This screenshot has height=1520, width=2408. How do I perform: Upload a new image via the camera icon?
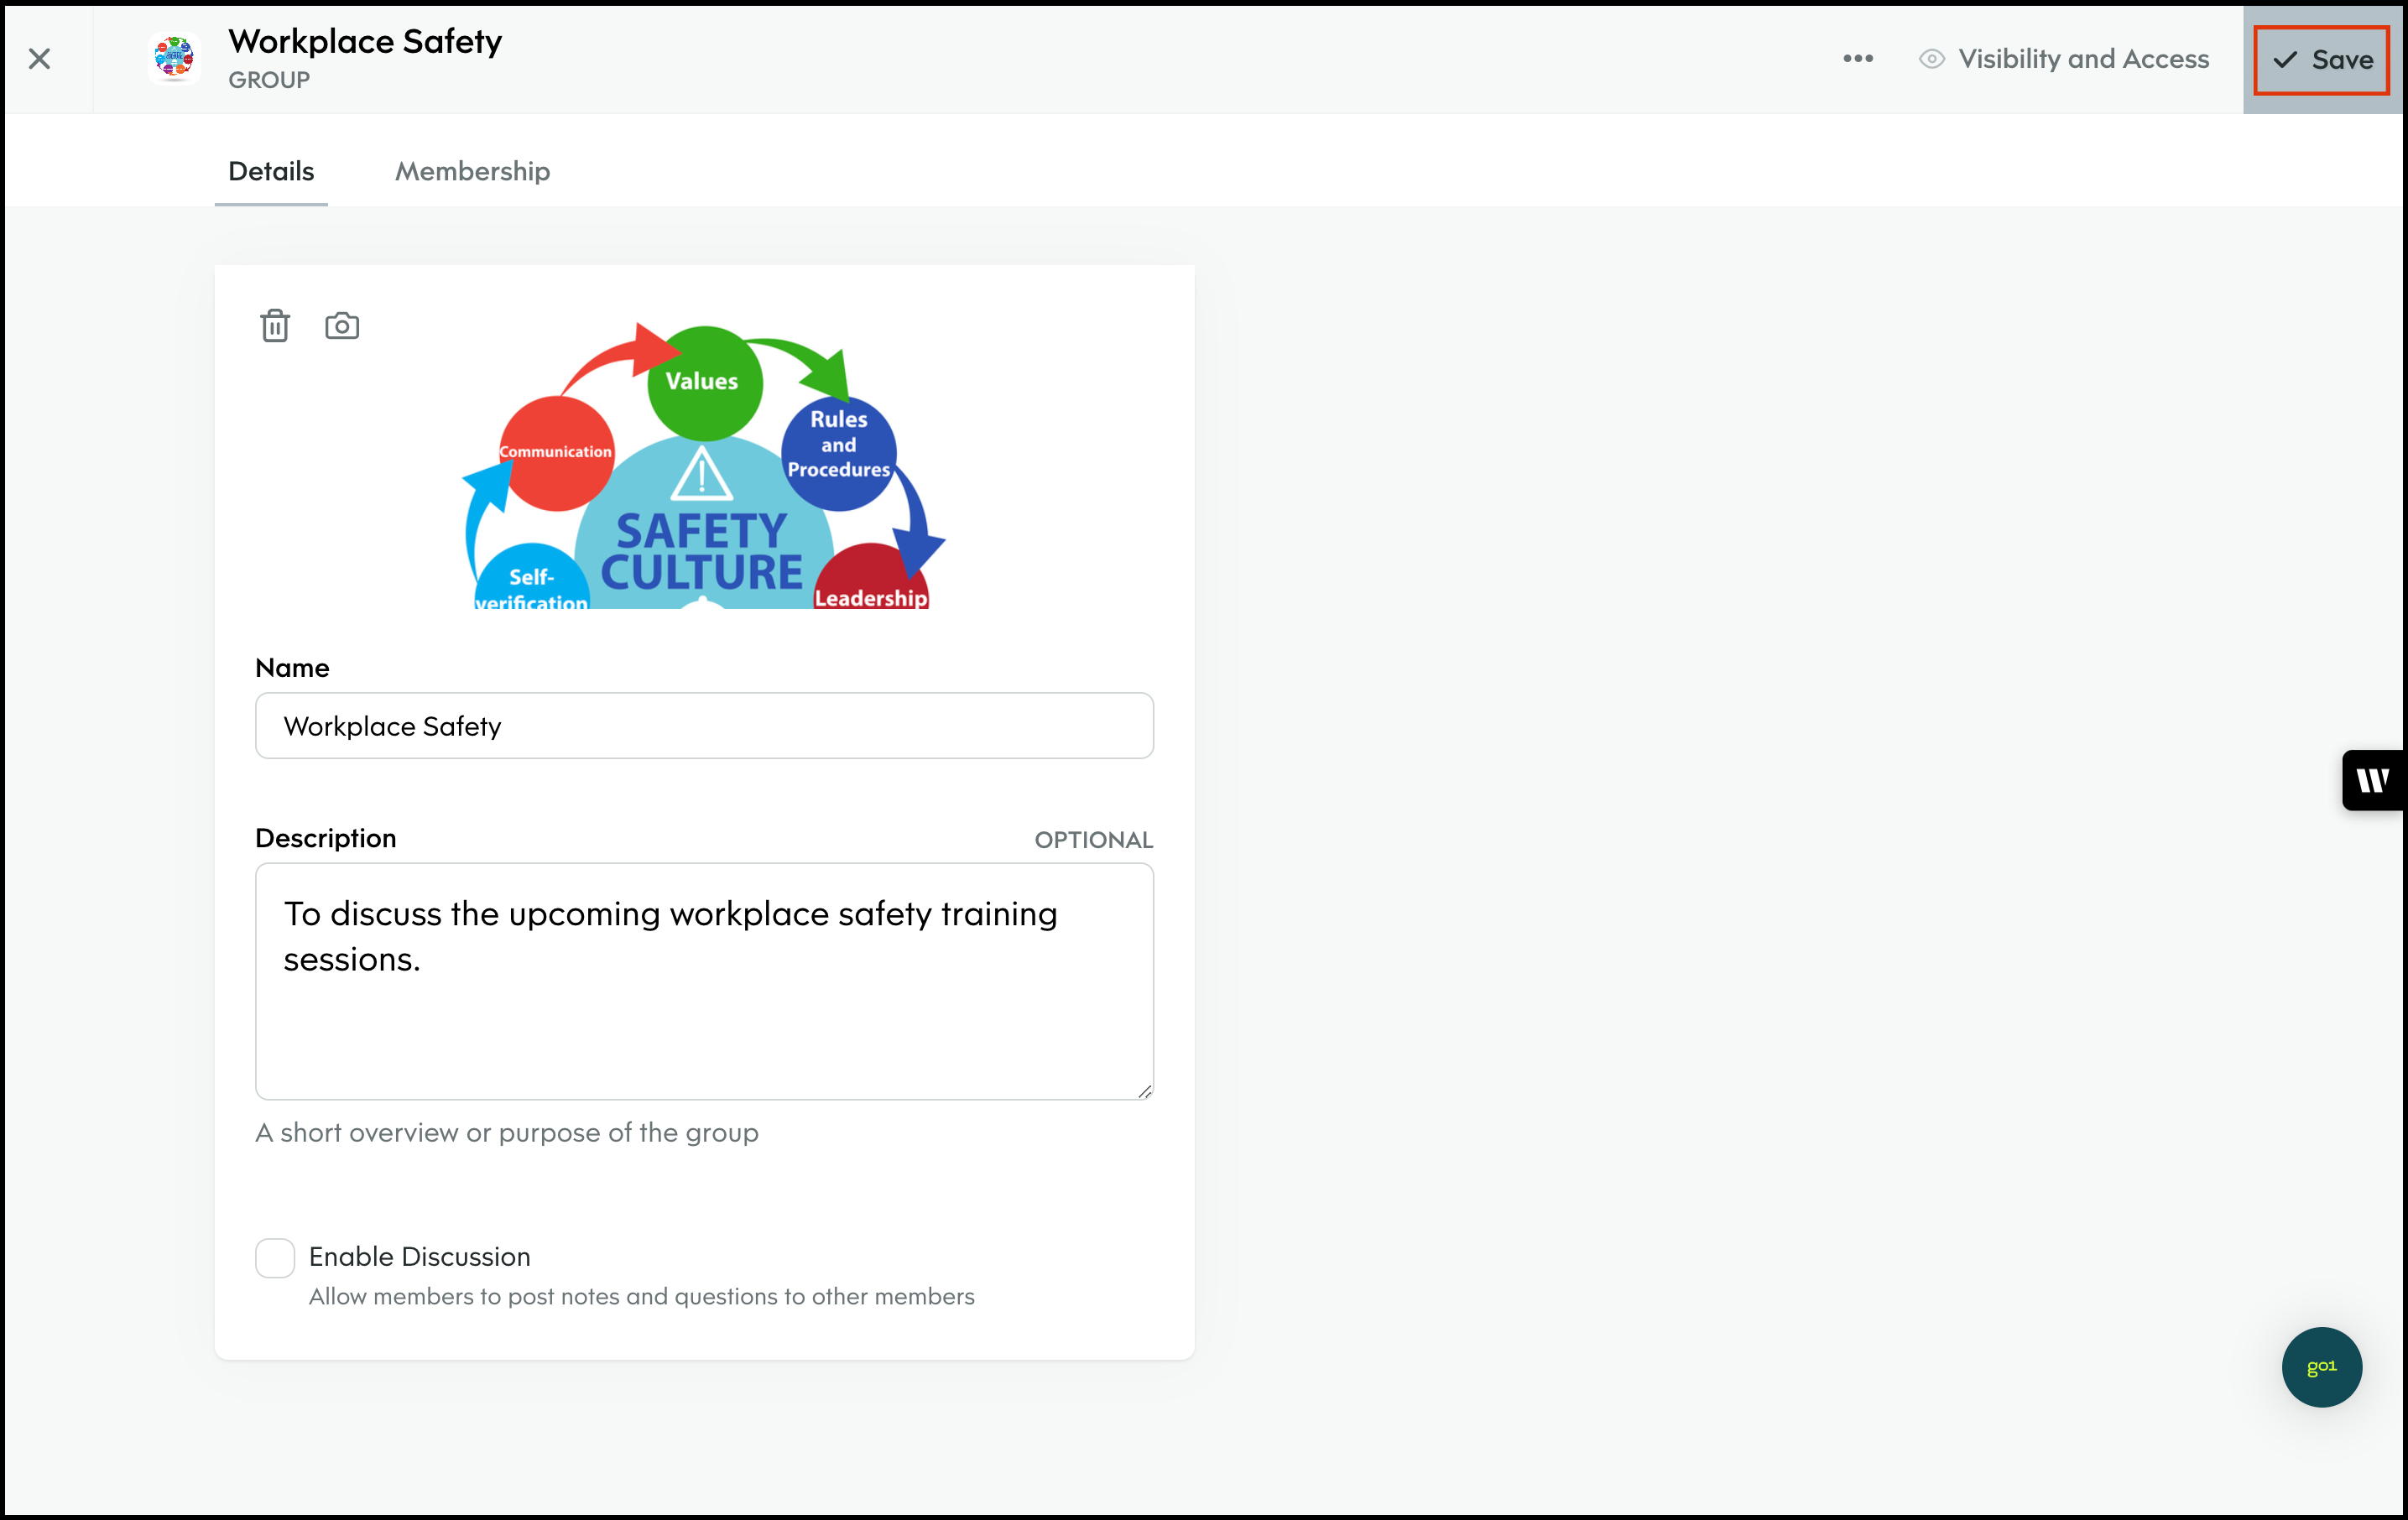[342, 326]
